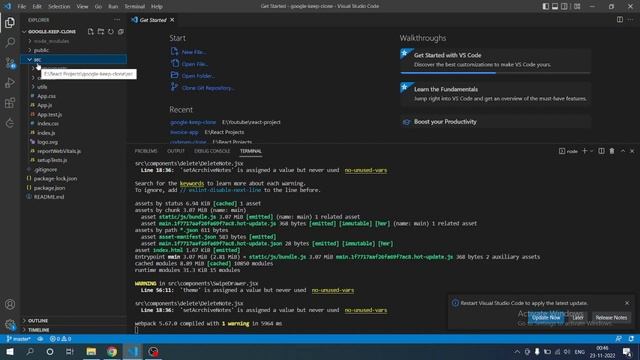Click the Update Now button

(x=546, y=318)
